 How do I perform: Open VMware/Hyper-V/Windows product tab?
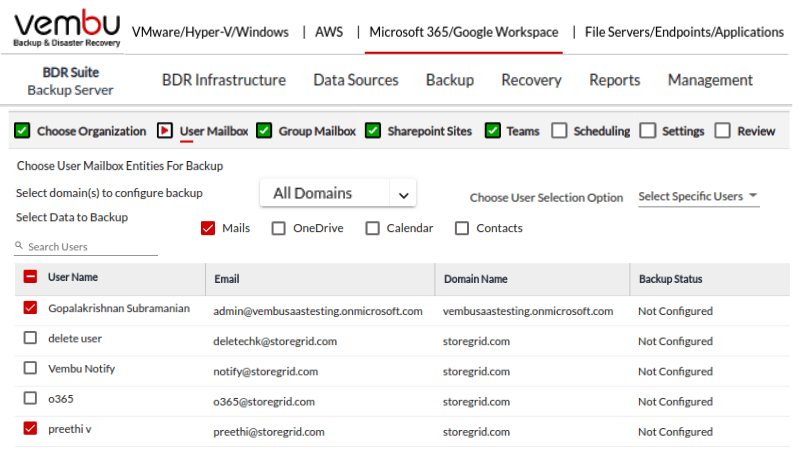click(210, 32)
